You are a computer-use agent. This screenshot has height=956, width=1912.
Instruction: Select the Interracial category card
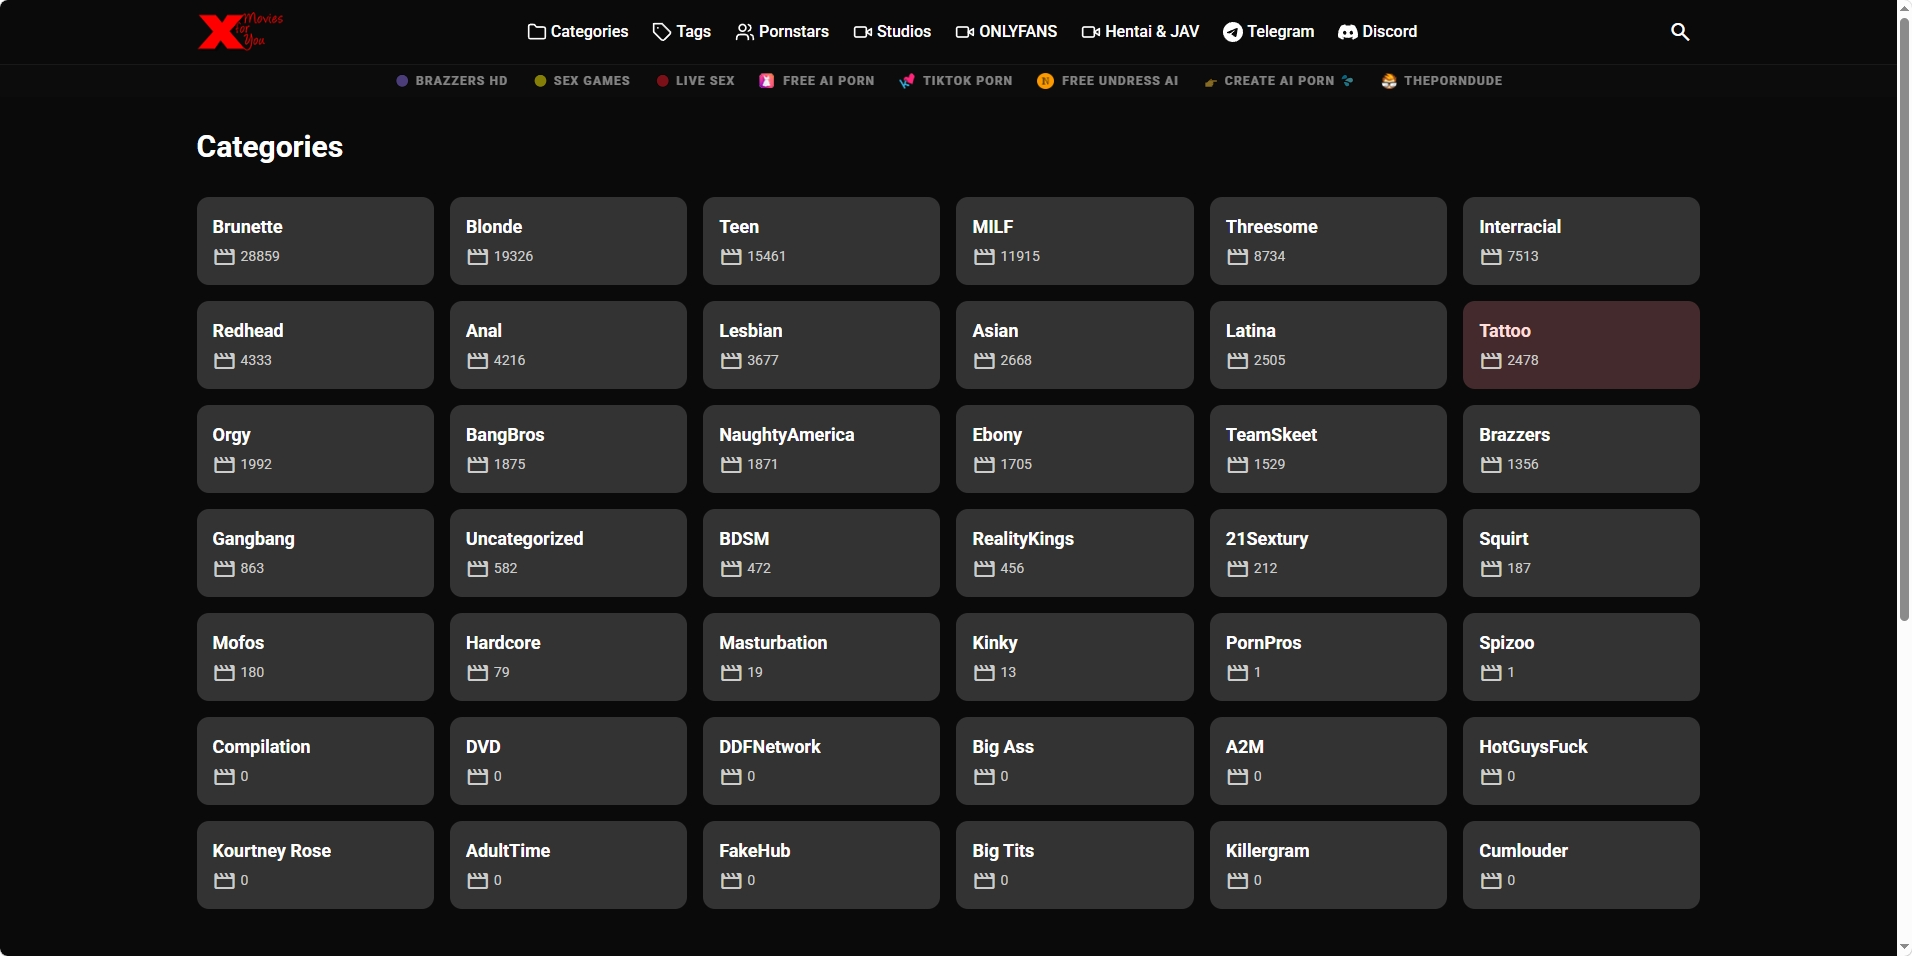1581,241
